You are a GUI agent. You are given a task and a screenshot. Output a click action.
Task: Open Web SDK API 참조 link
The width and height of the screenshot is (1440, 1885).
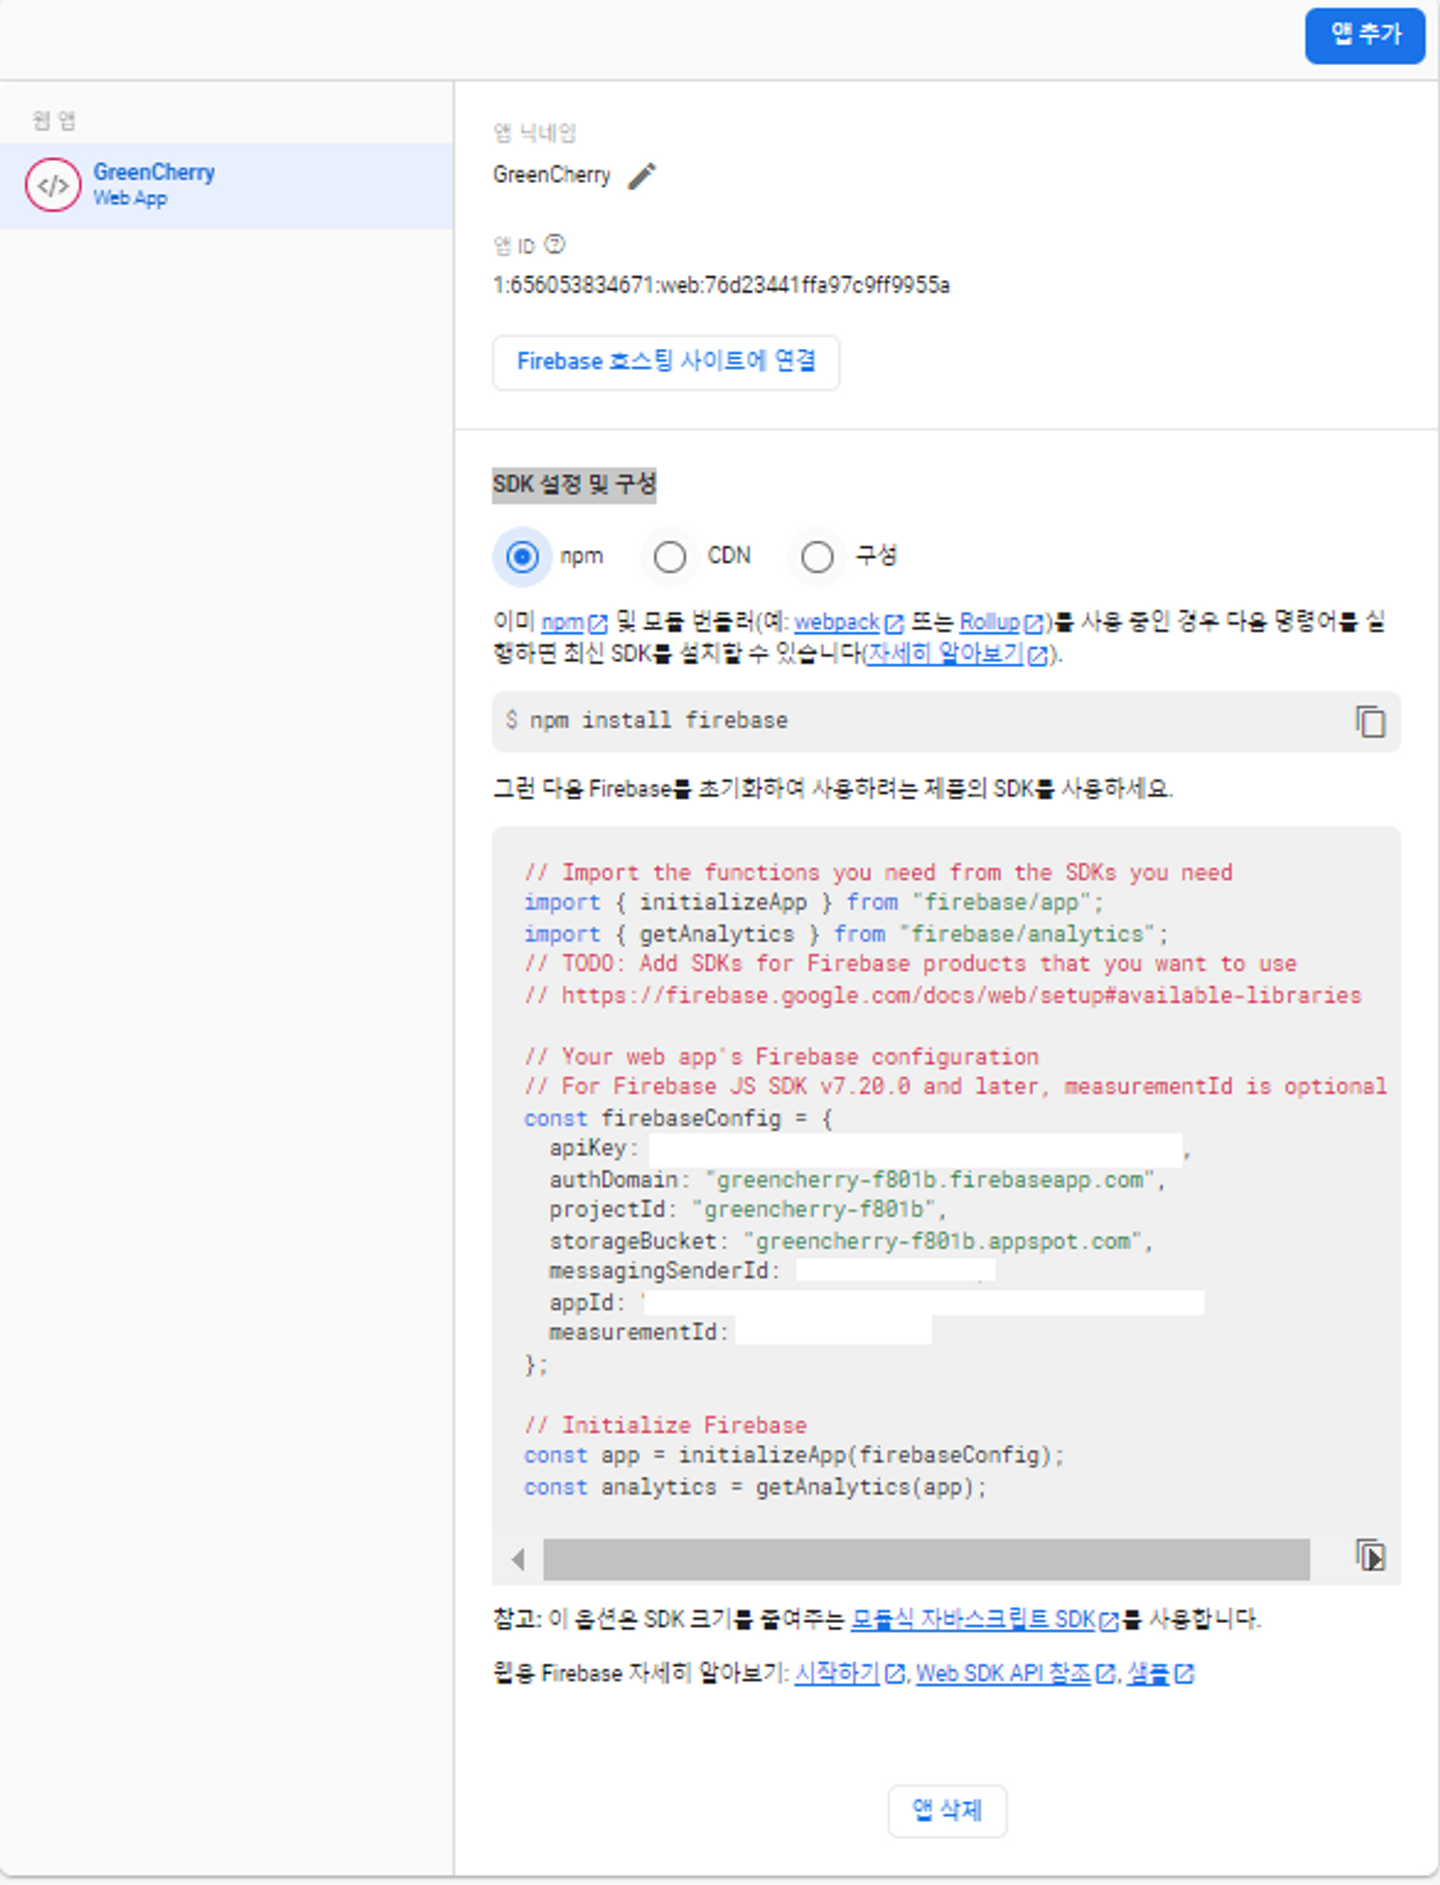(x=1003, y=1673)
